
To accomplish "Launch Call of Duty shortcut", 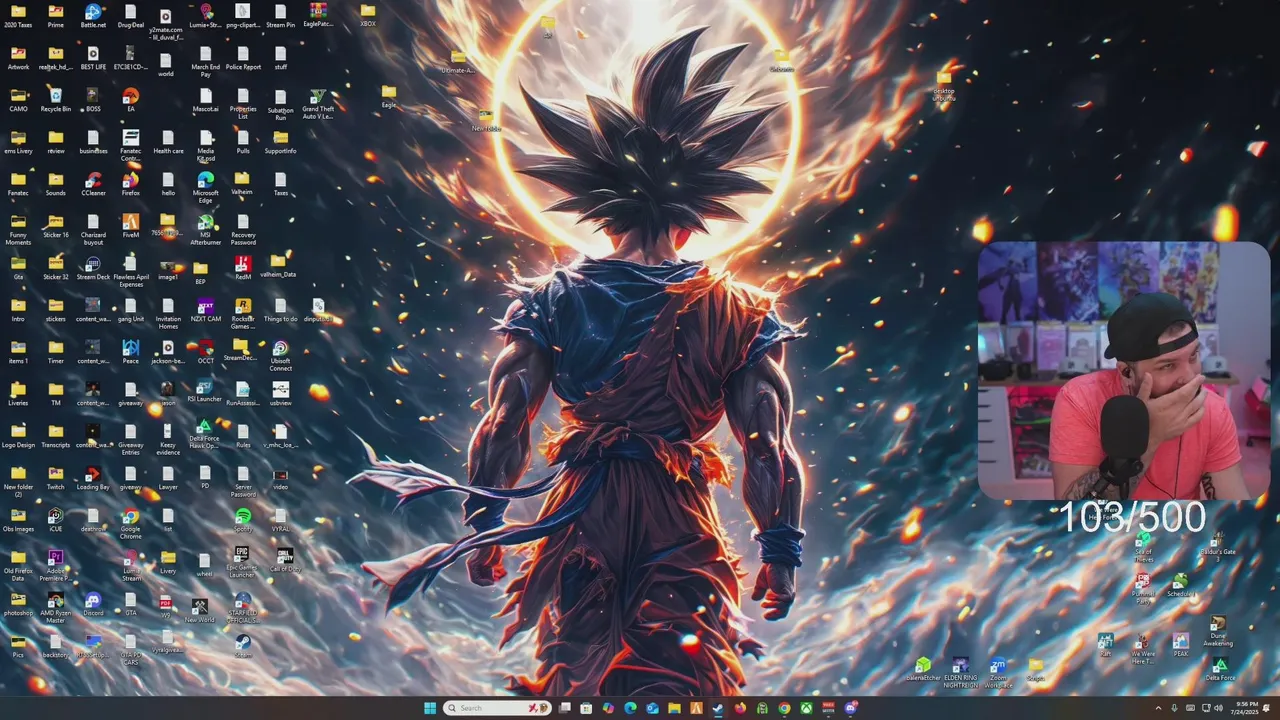I will click(x=285, y=560).
